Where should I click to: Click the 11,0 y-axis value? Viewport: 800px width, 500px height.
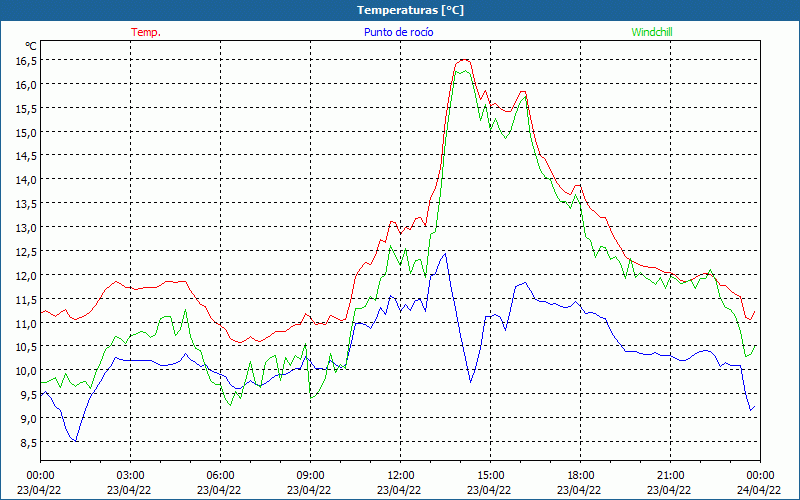(27, 323)
